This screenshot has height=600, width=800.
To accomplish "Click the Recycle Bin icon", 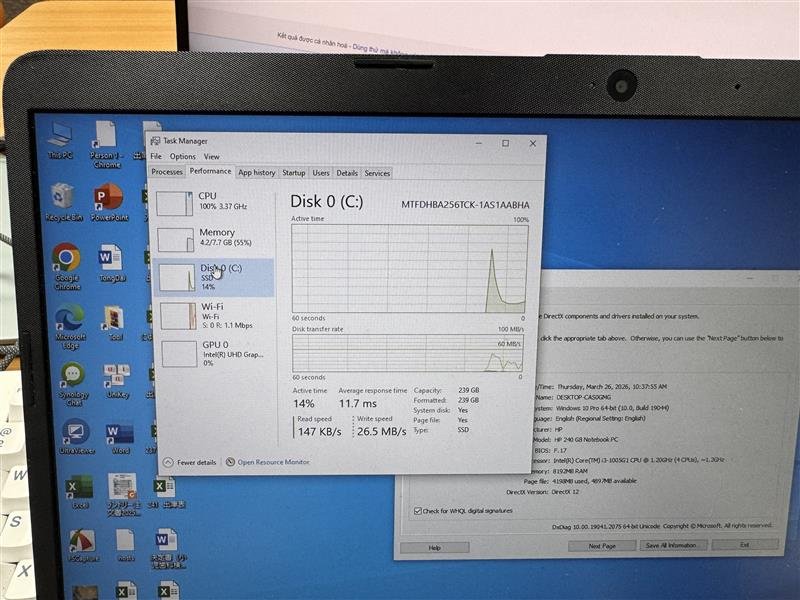I will coord(63,203).
